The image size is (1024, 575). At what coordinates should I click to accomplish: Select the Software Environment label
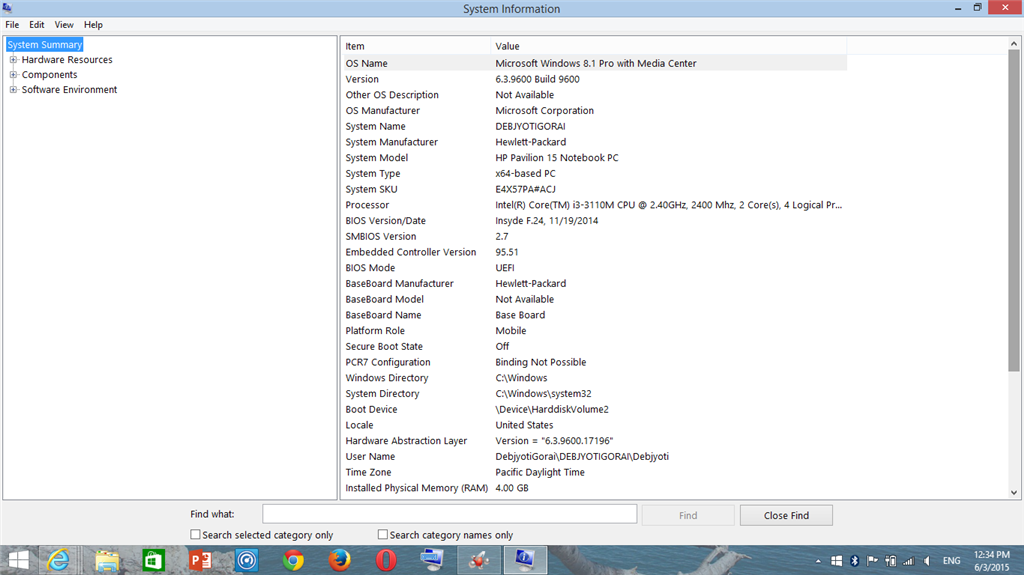tap(69, 90)
